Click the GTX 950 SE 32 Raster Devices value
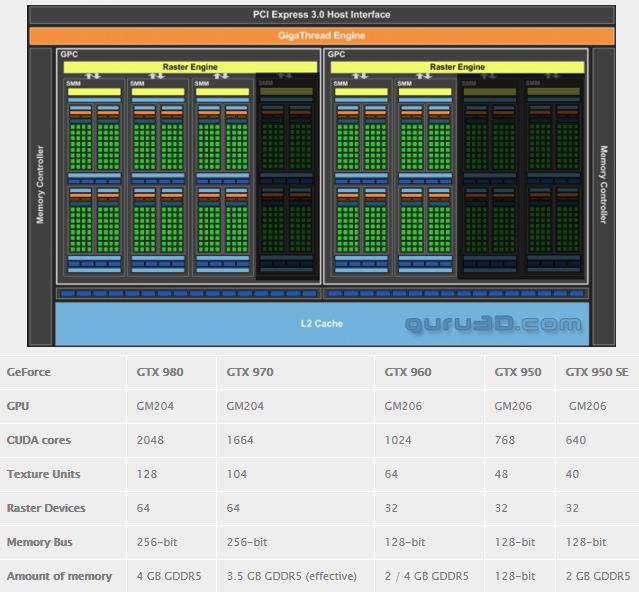639x592 pixels. [572, 508]
